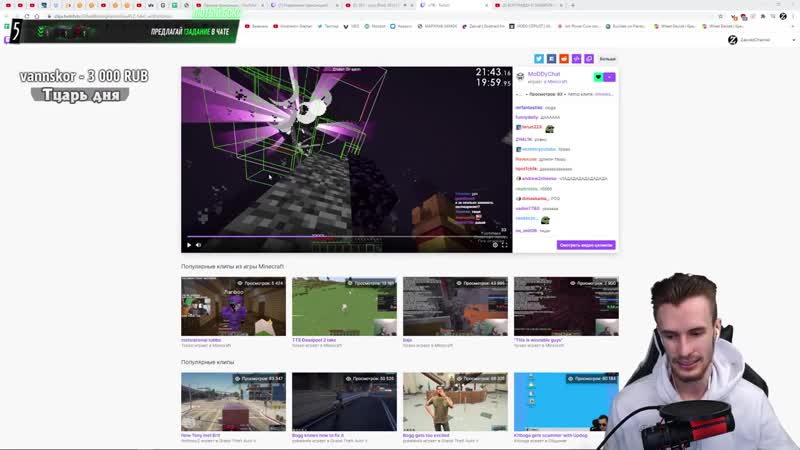800x450 pixels.
Task: Click the 'How Tony met Brit' title link
Action: [x=201, y=435]
